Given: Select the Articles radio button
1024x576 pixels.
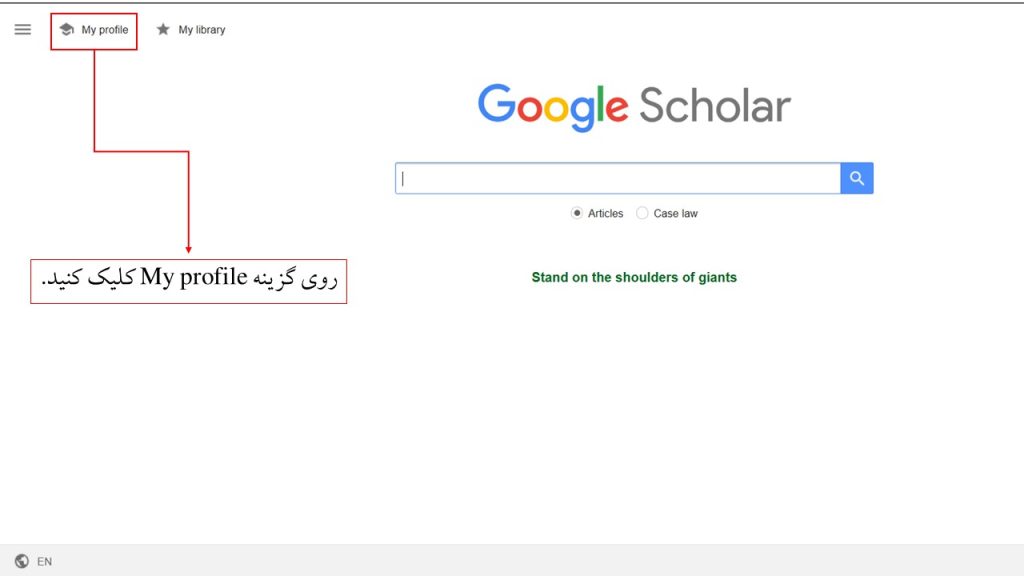Looking at the screenshot, I should [x=577, y=213].
